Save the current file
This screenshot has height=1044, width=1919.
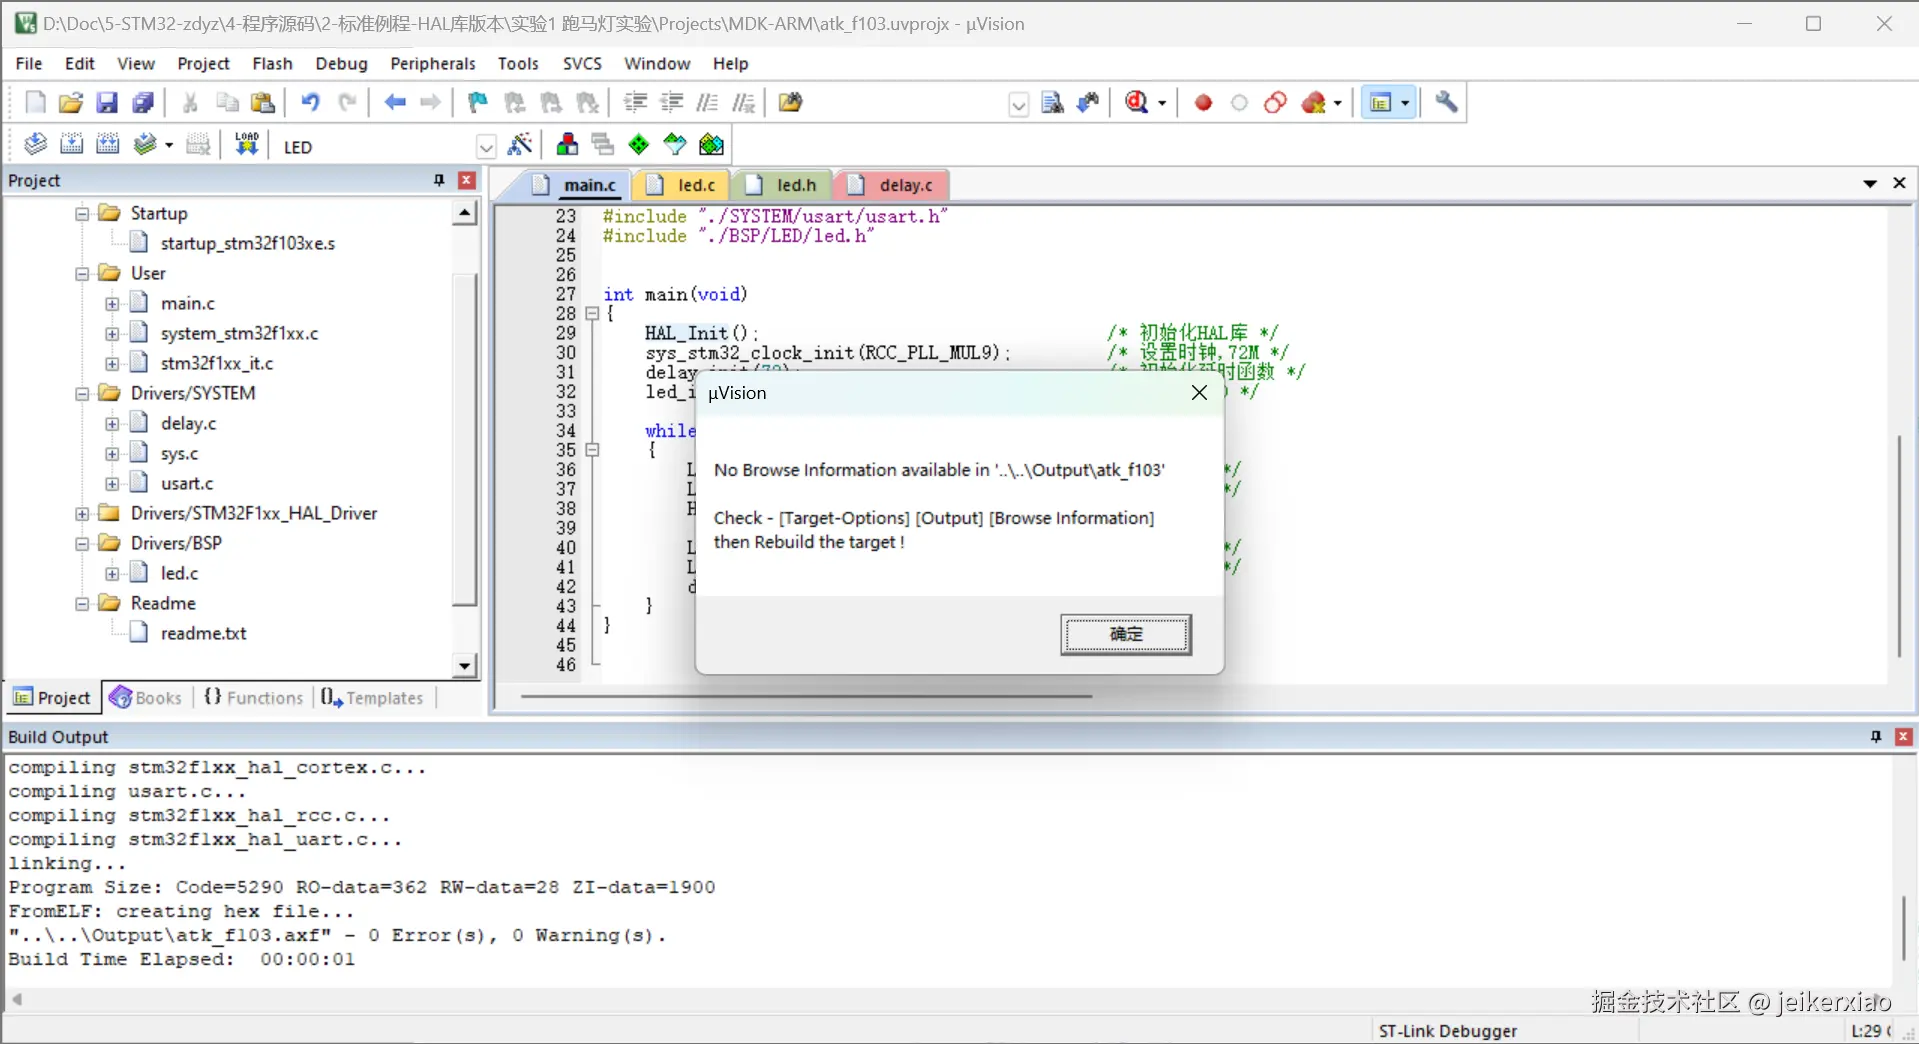point(107,103)
